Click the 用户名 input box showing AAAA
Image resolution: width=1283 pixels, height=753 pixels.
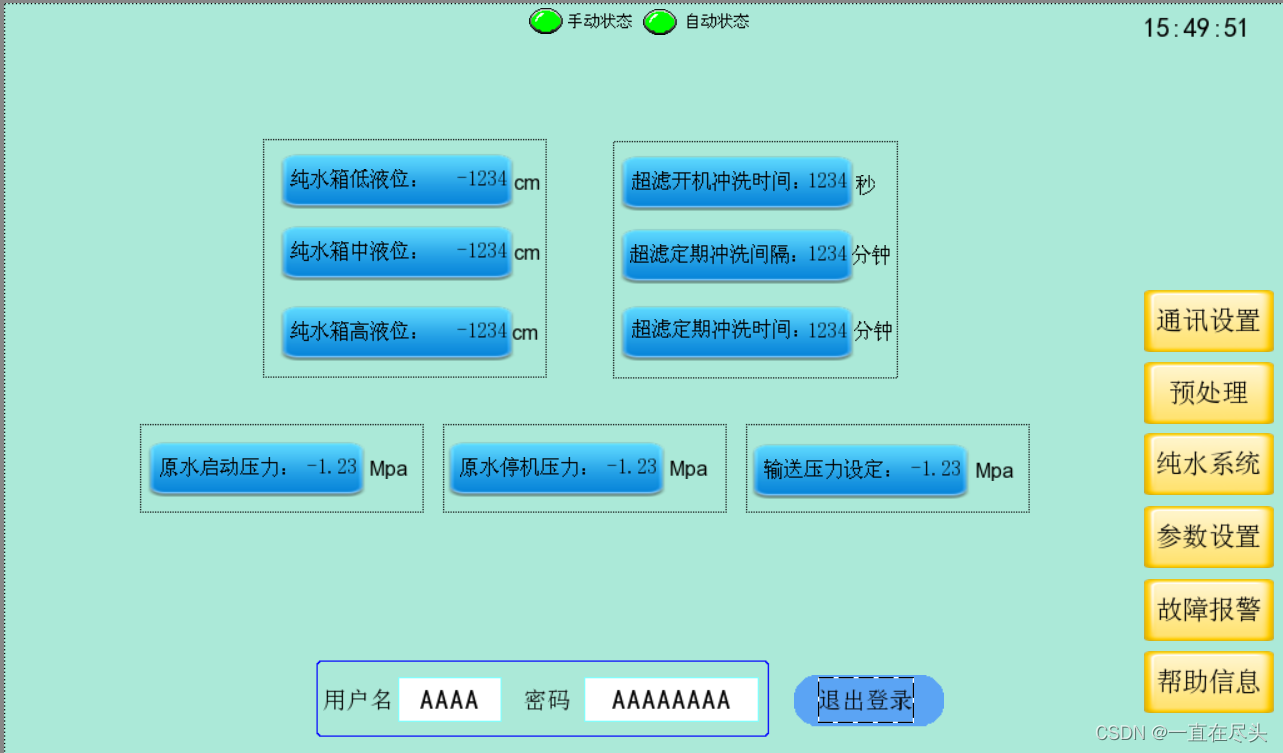(x=450, y=700)
